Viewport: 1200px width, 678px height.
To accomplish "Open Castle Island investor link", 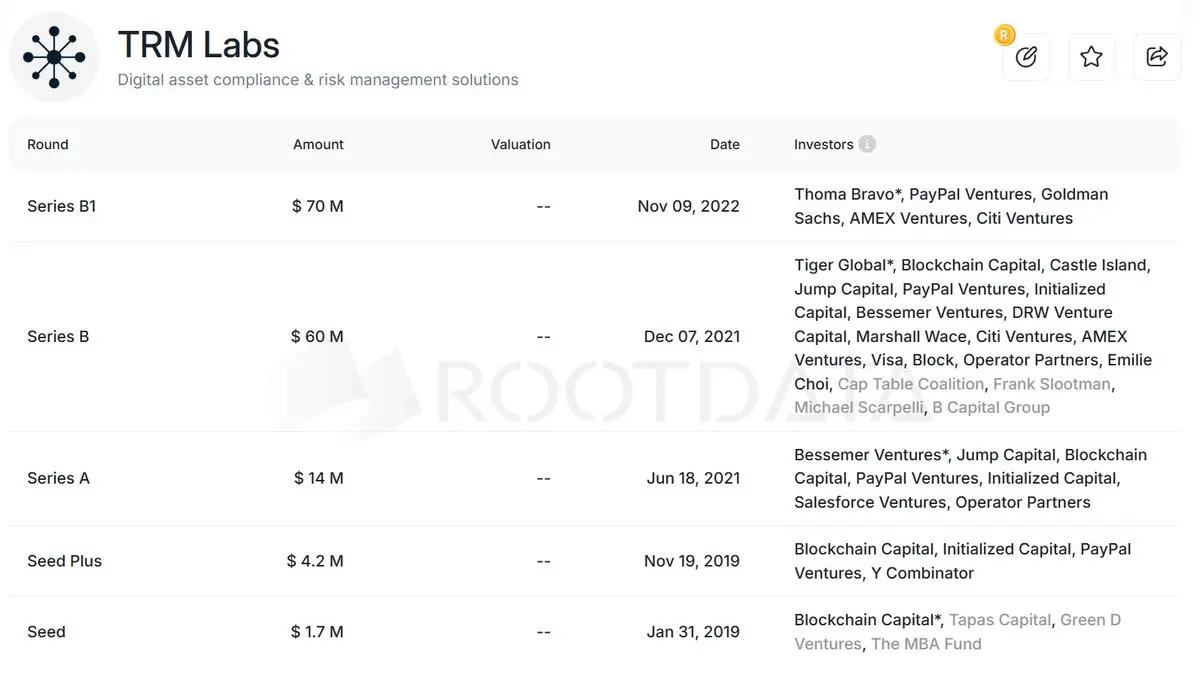I will click(x=1098, y=265).
